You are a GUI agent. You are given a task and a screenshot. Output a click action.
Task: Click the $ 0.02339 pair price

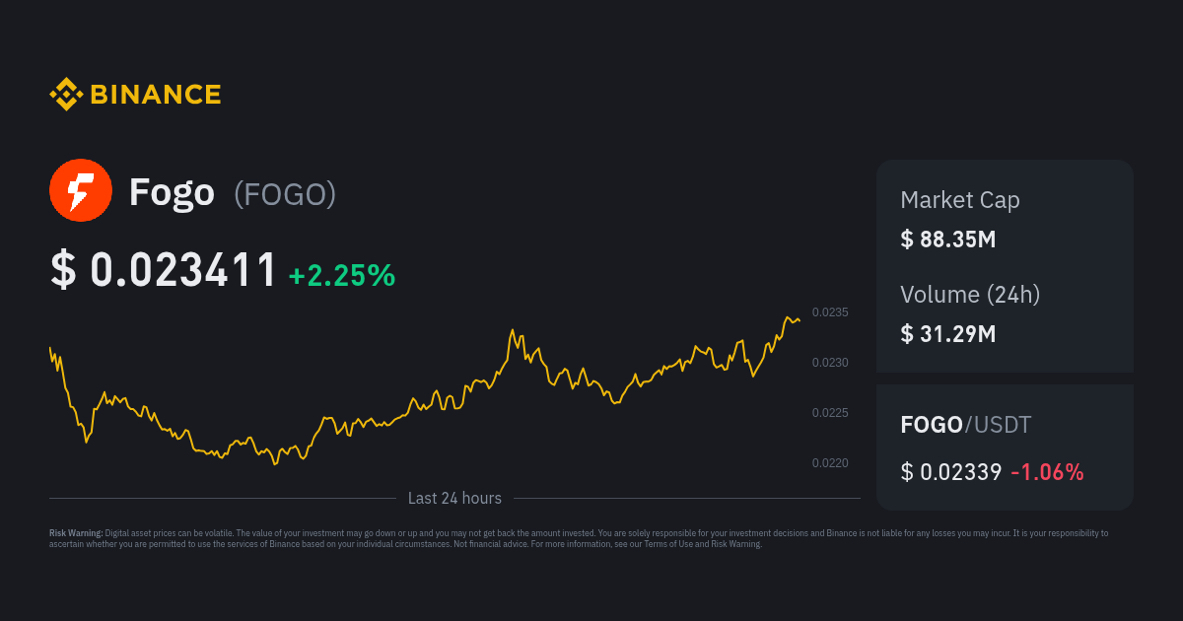coord(951,472)
